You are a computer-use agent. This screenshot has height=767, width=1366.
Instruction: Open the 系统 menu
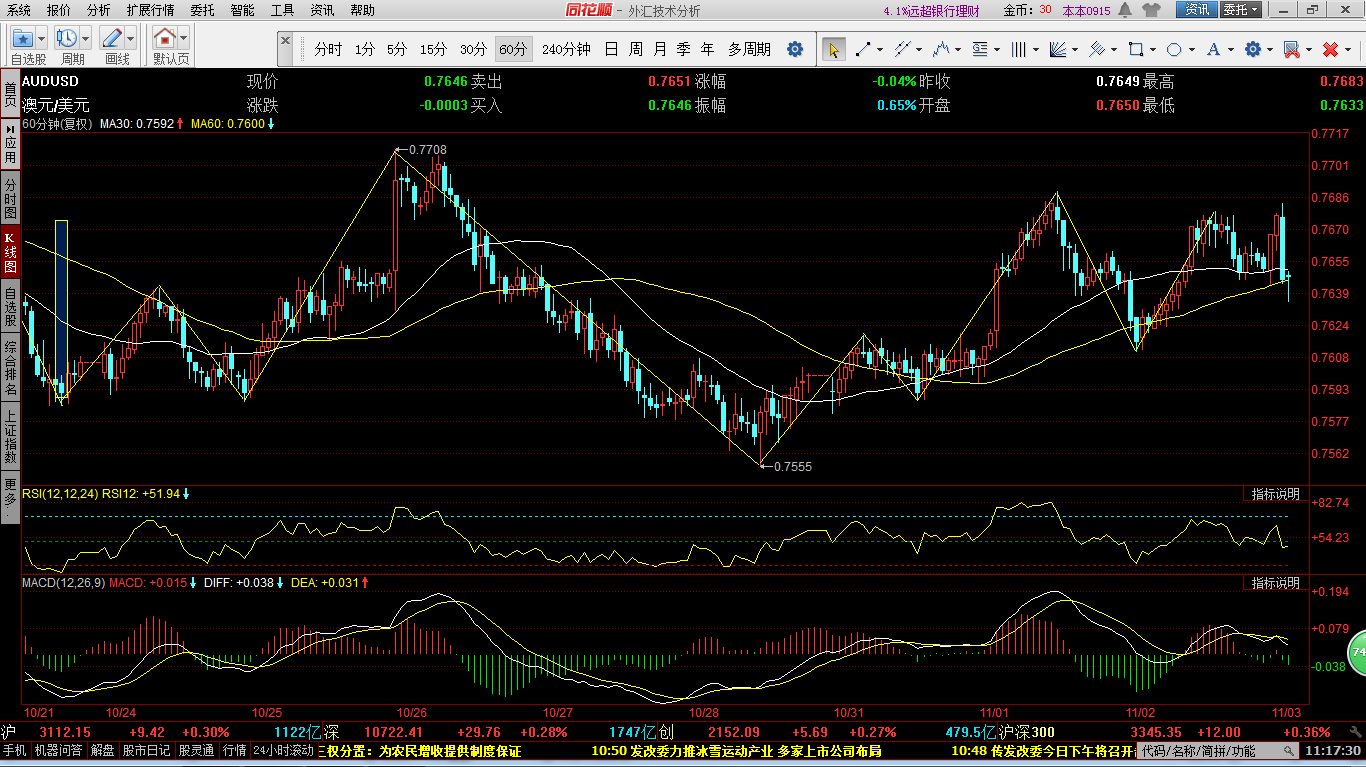(19, 10)
